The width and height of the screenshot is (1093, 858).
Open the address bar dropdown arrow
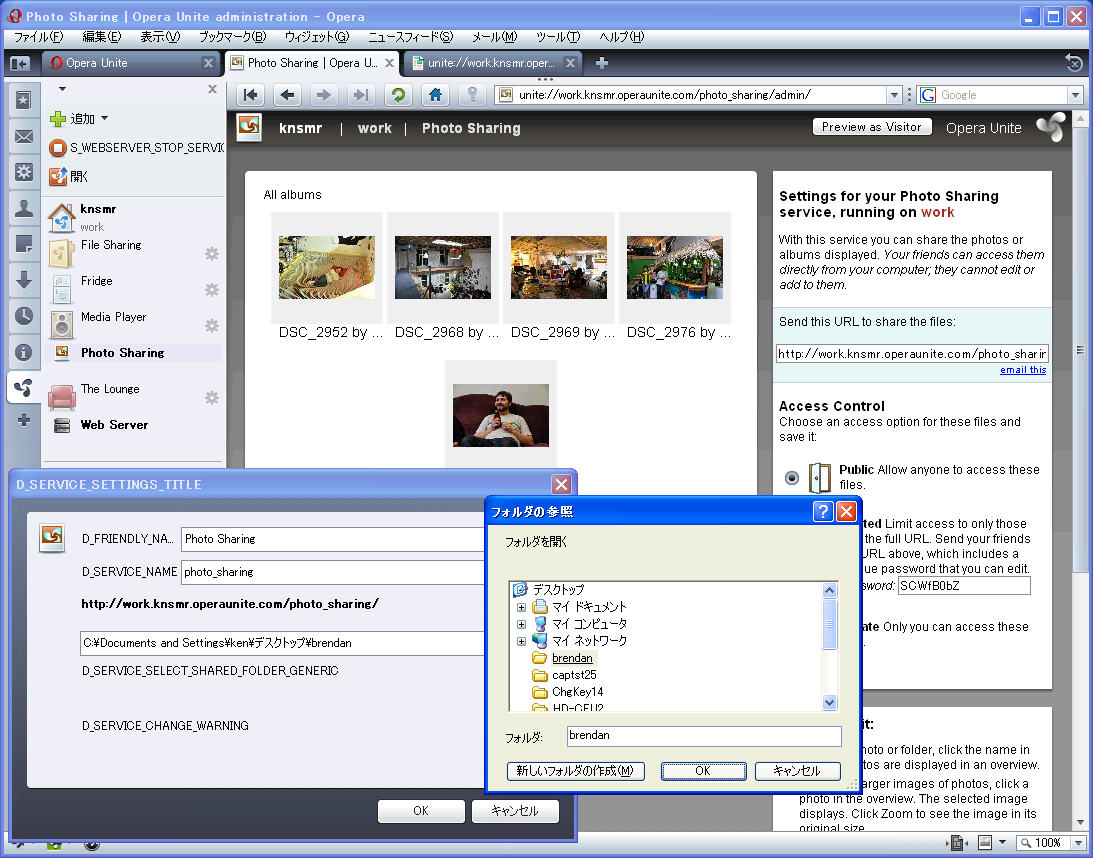point(894,95)
